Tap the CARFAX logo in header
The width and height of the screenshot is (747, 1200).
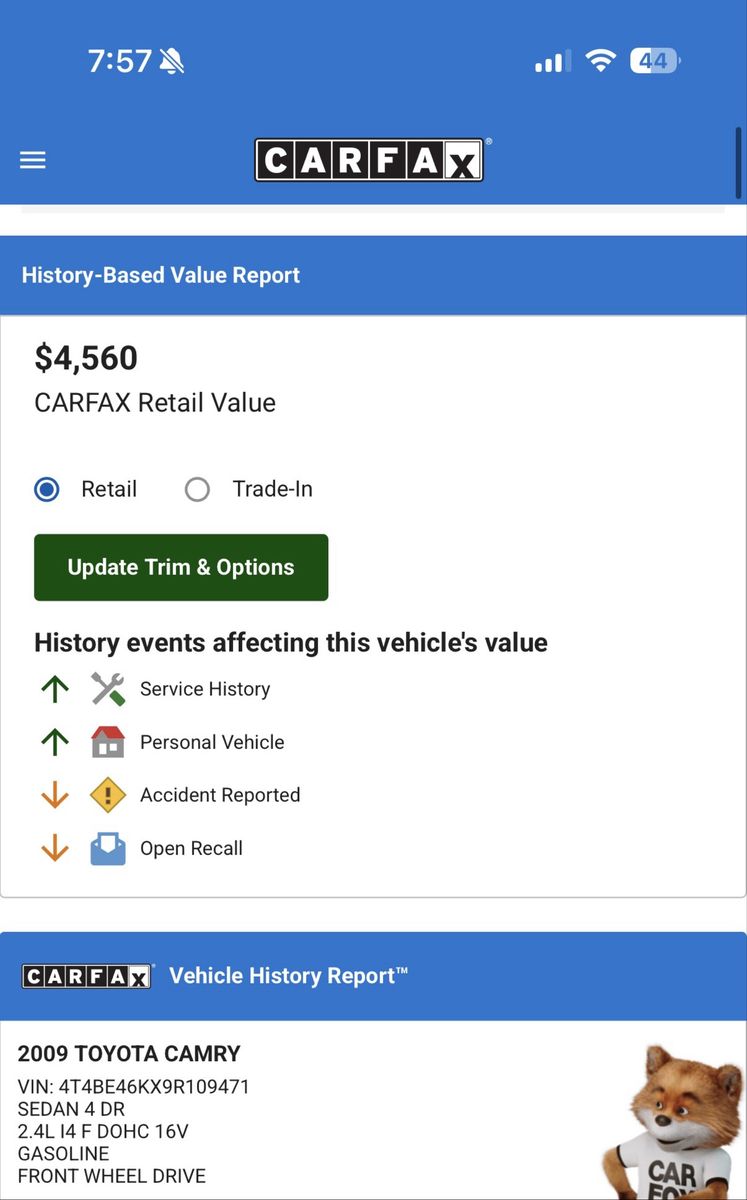[x=369, y=160]
